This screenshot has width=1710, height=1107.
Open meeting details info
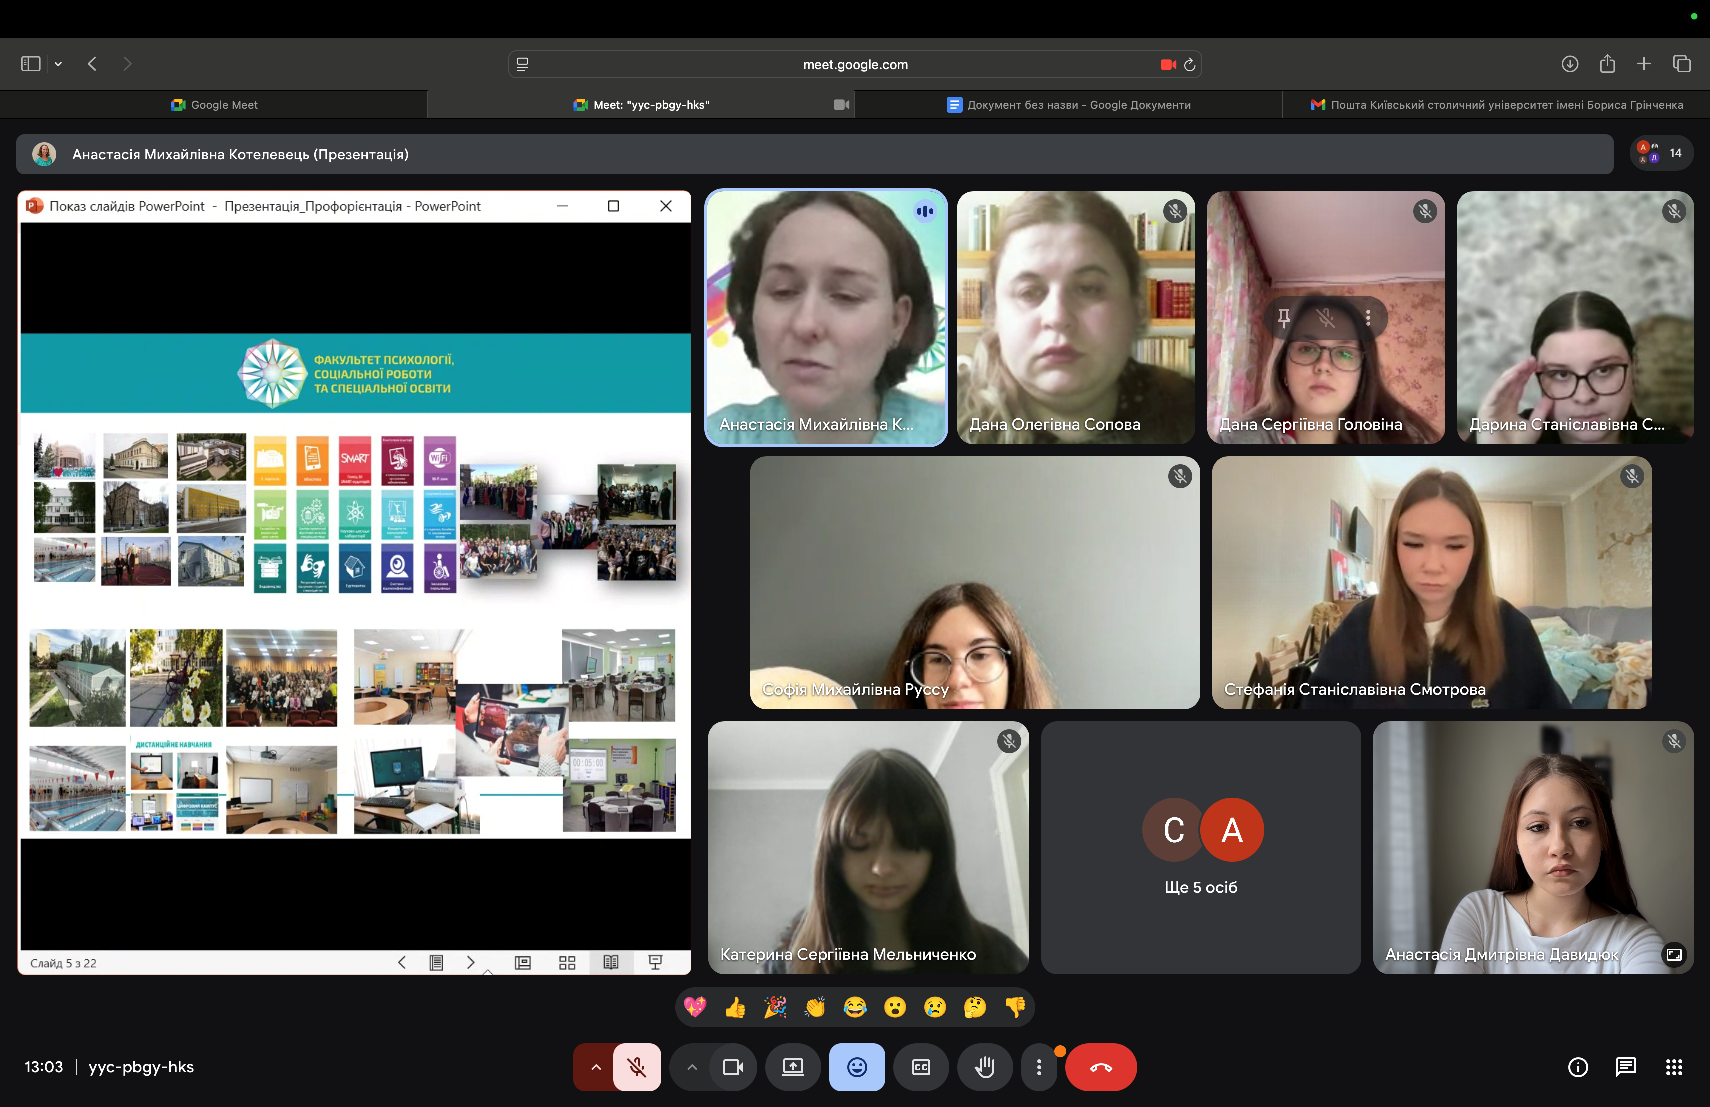tap(1578, 1067)
